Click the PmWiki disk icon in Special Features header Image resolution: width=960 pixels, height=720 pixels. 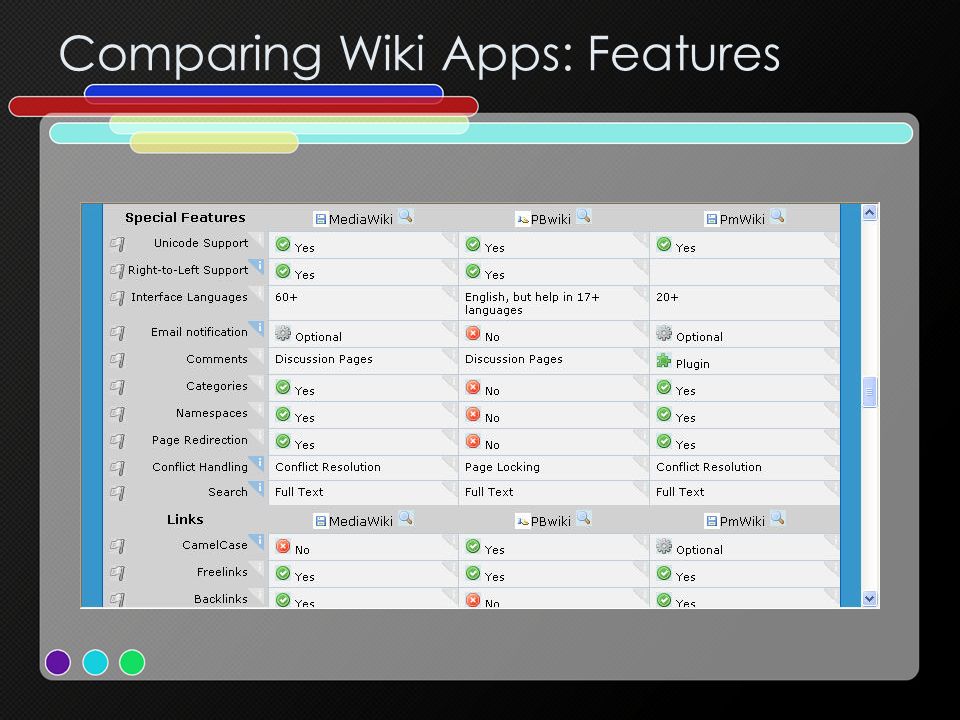coord(711,219)
